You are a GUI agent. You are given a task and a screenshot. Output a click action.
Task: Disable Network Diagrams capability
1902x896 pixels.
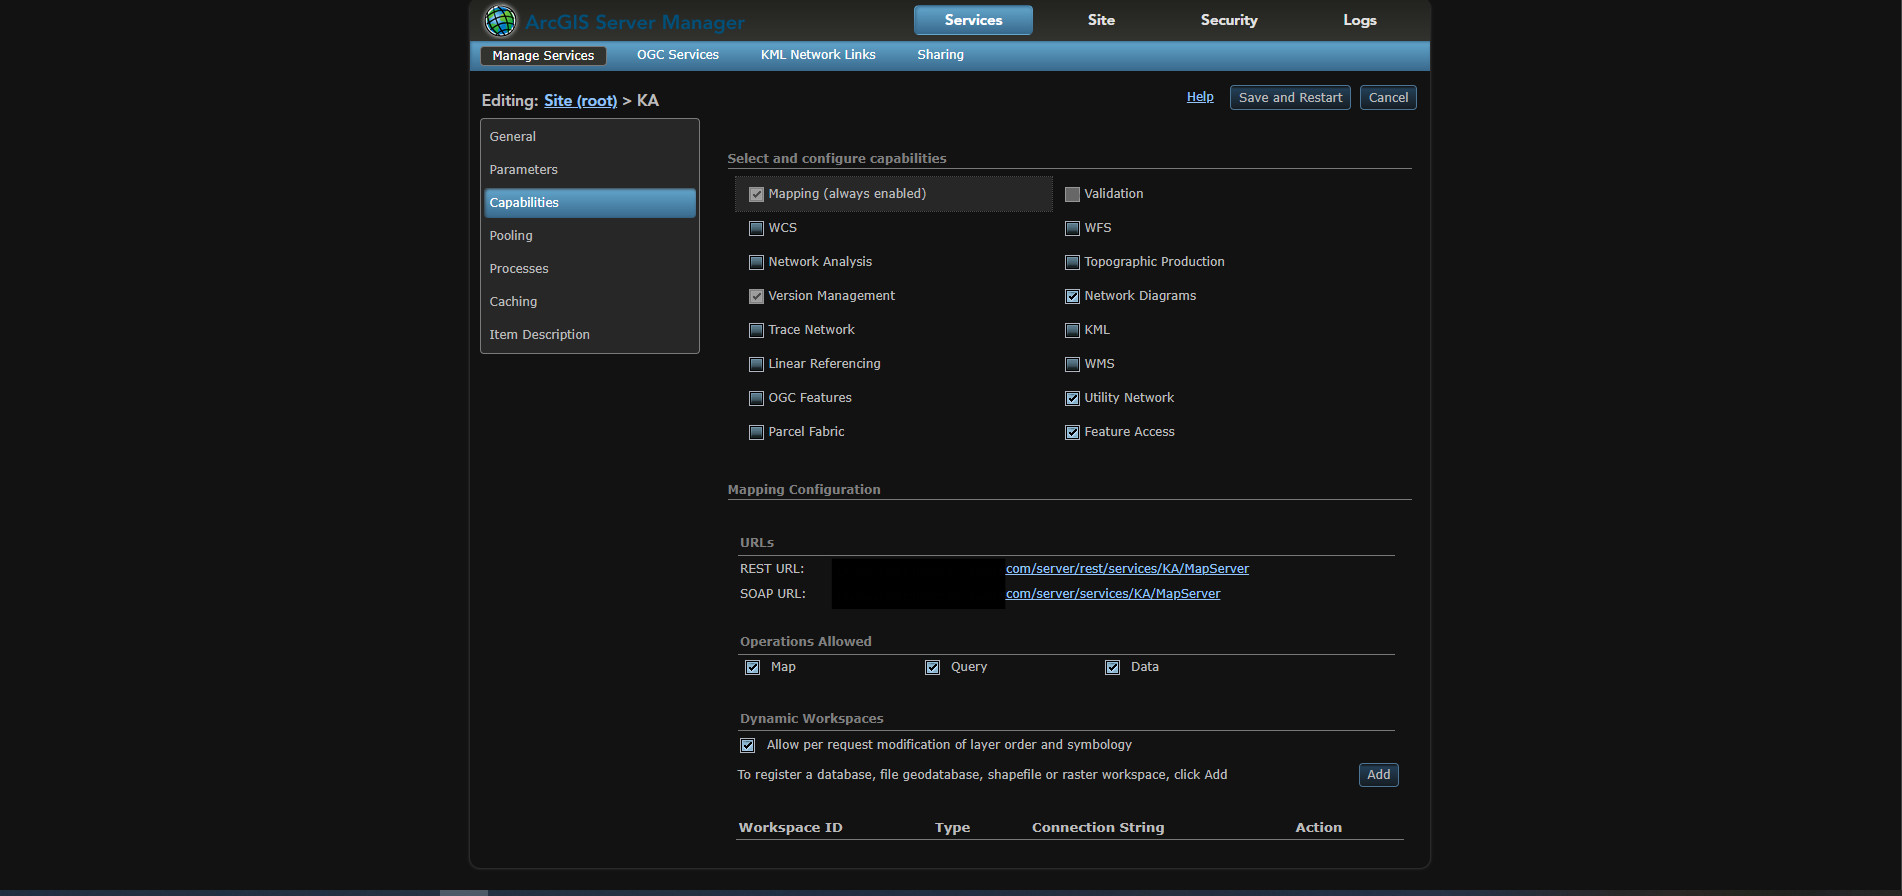click(x=1072, y=296)
